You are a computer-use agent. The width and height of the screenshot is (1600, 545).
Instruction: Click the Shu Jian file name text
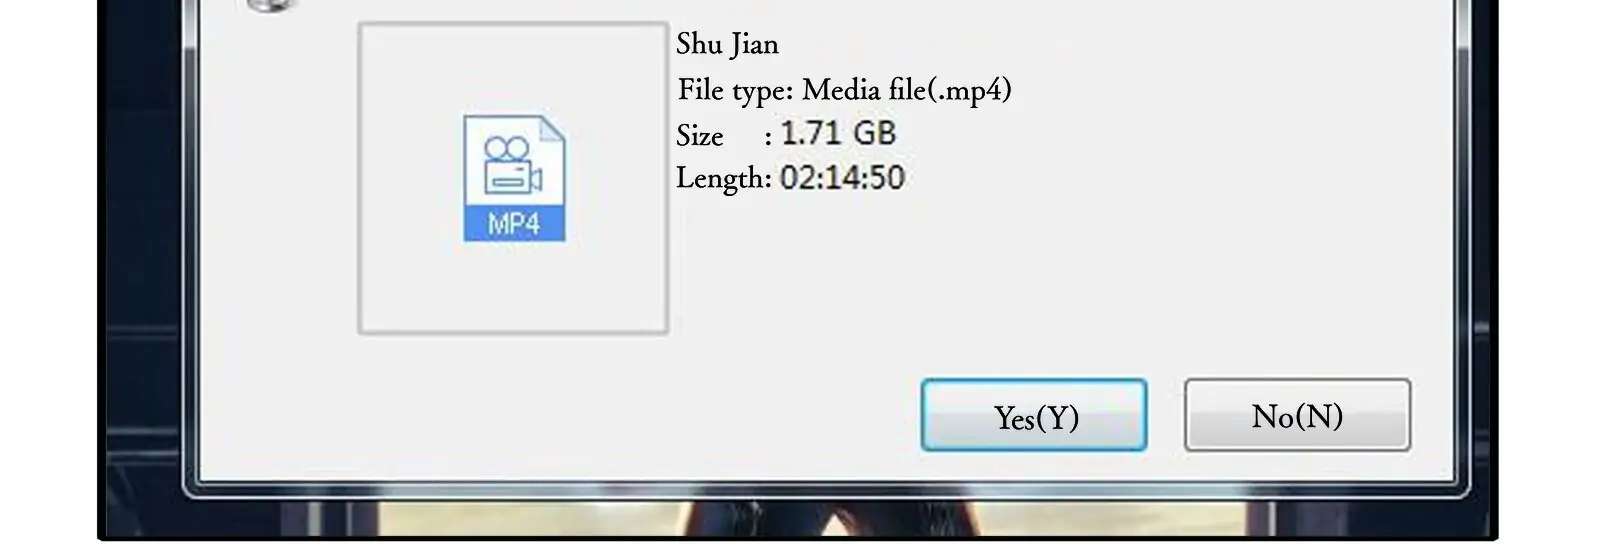point(727,45)
